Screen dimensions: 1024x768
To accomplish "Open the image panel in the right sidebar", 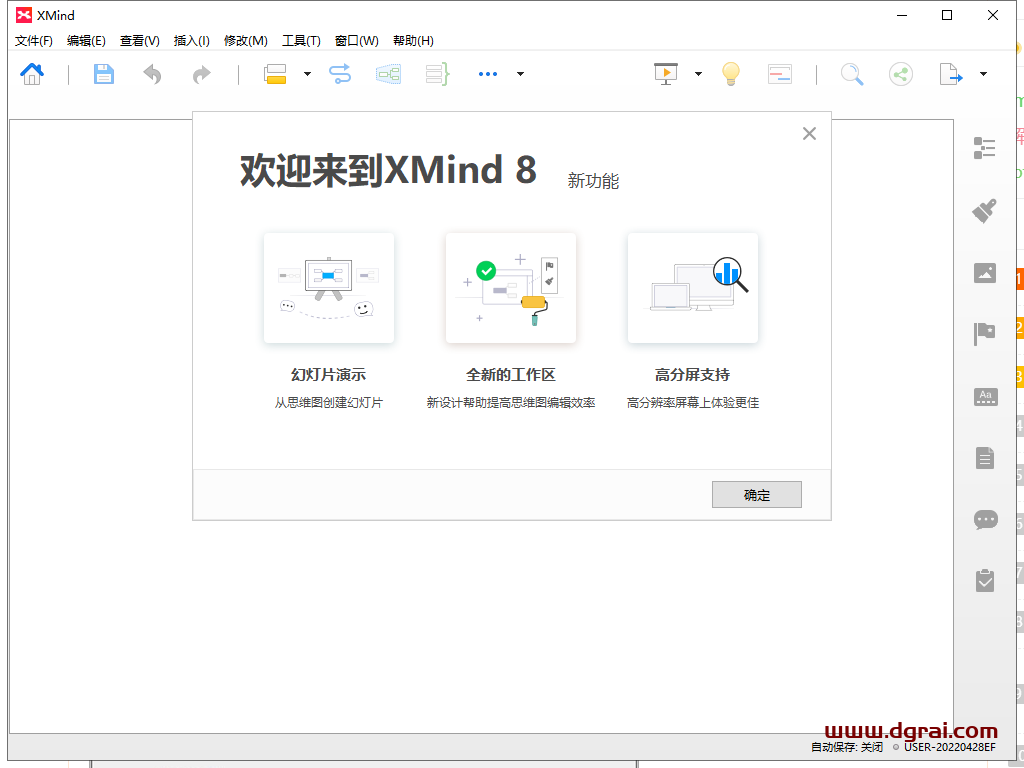I will tap(985, 272).
